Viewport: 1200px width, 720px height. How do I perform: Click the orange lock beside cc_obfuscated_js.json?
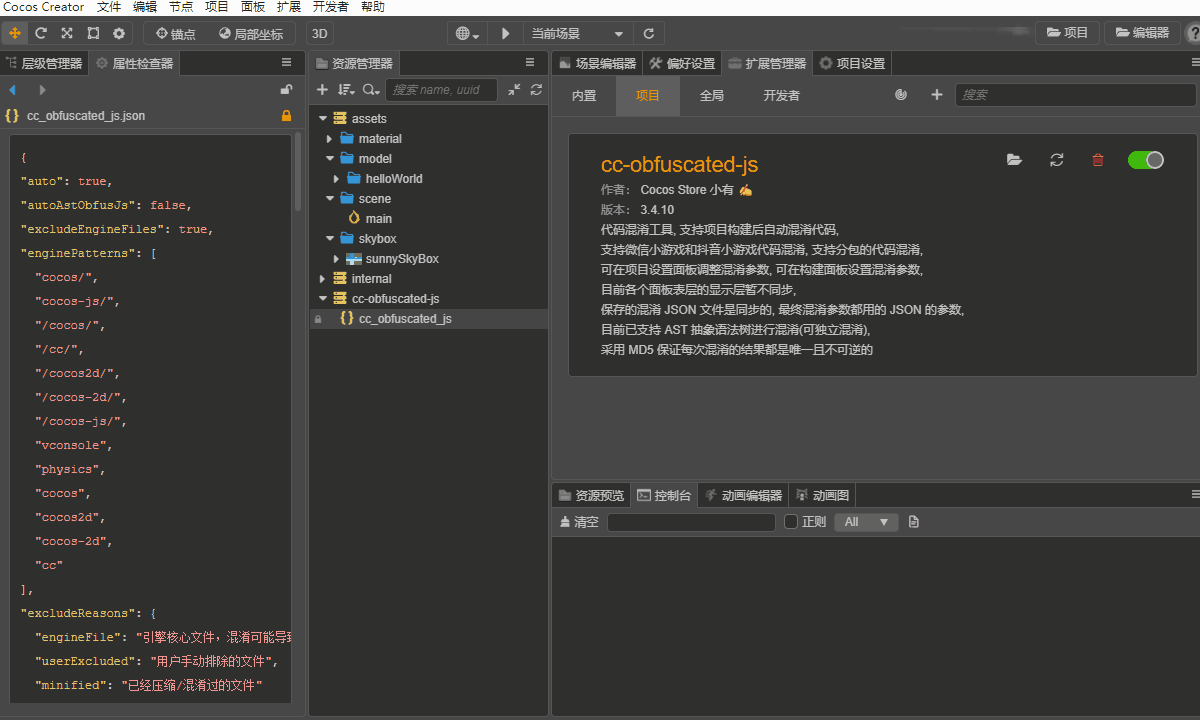[286, 116]
